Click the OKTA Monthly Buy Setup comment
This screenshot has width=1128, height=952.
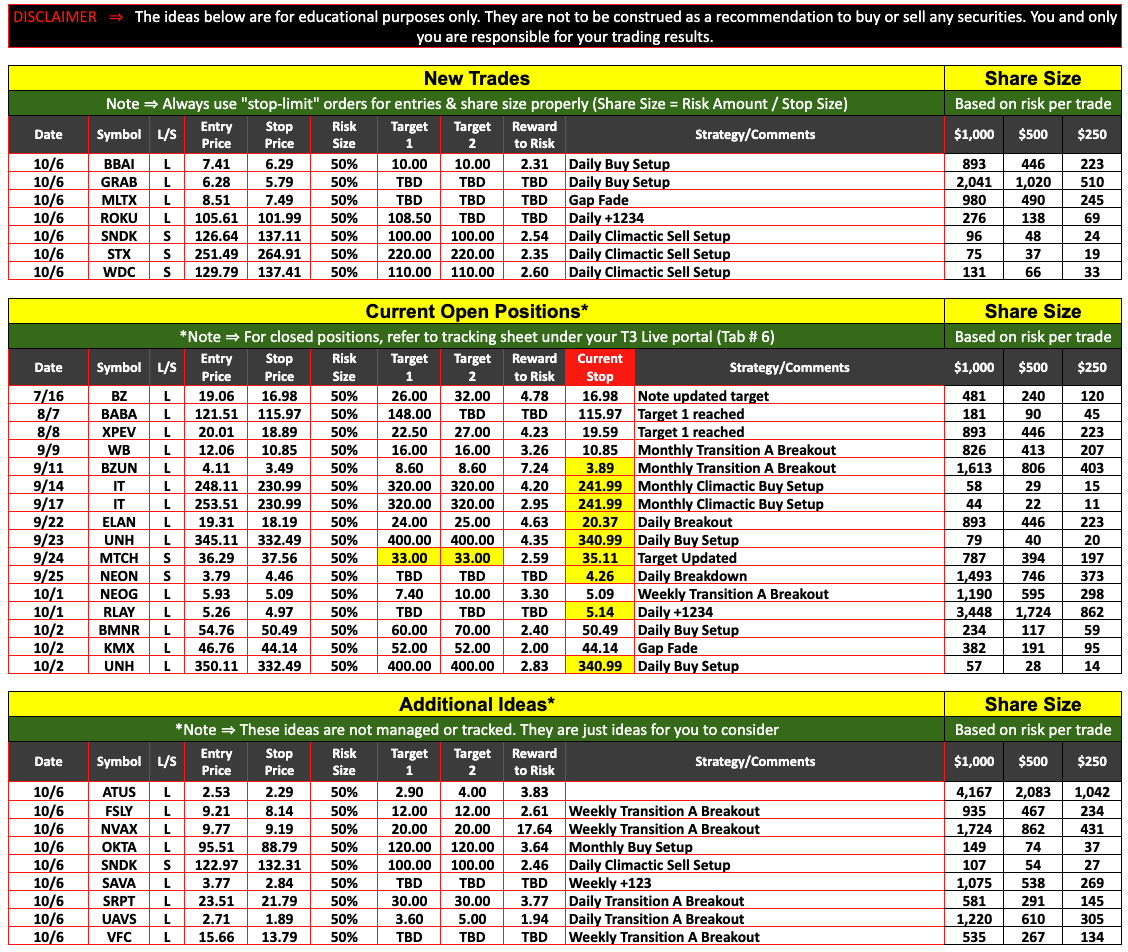tap(630, 847)
